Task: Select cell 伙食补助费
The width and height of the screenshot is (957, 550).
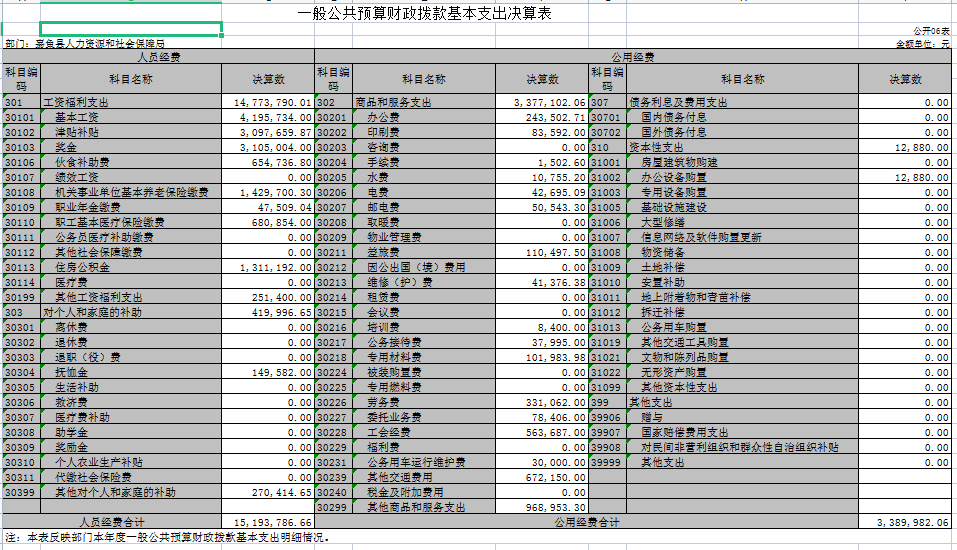Action: click(x=131, y=162)
